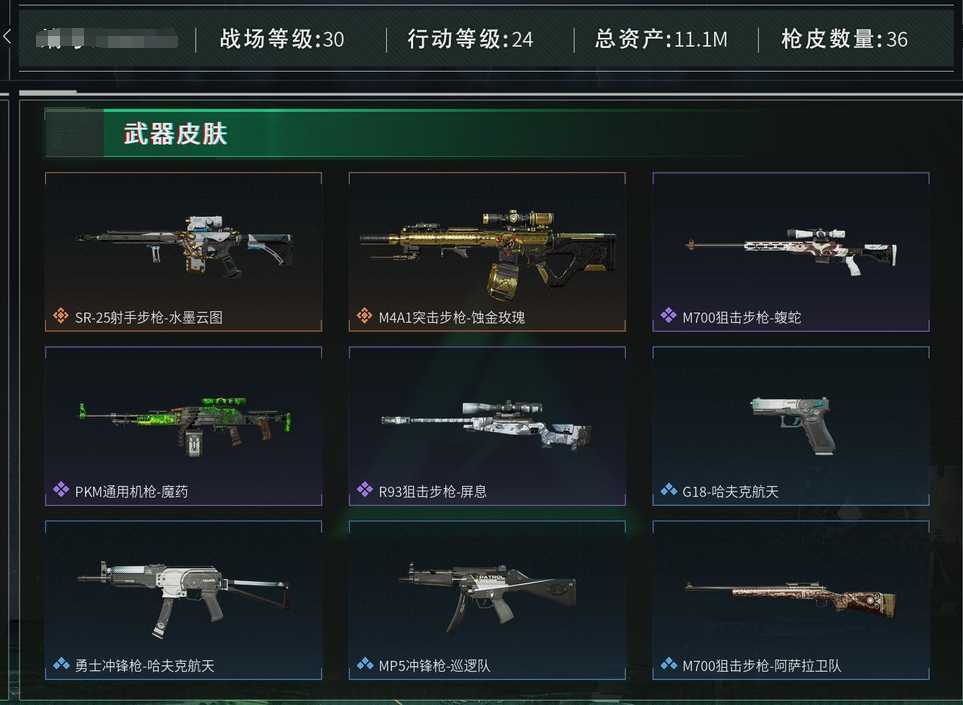Screen dimensions: 963x705
Task: Click blue rarity icon beside M700狙击步枪-阿萨拉卫队
Action: 668,663
